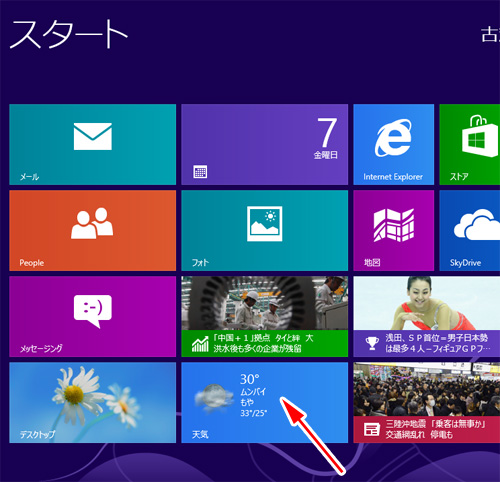Open the Messaging tile (メッセージング)
The image size is (500, 482).
click(x=93, y=316)
